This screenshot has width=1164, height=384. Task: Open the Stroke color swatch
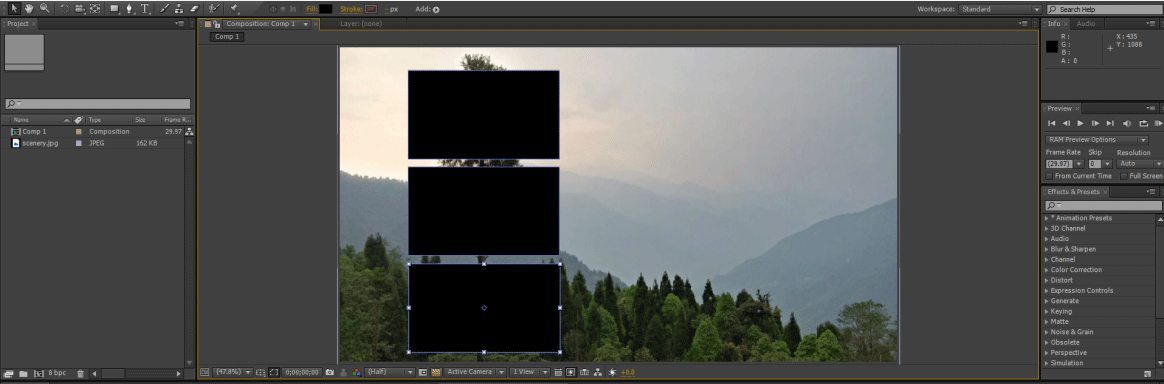(370, 10)
